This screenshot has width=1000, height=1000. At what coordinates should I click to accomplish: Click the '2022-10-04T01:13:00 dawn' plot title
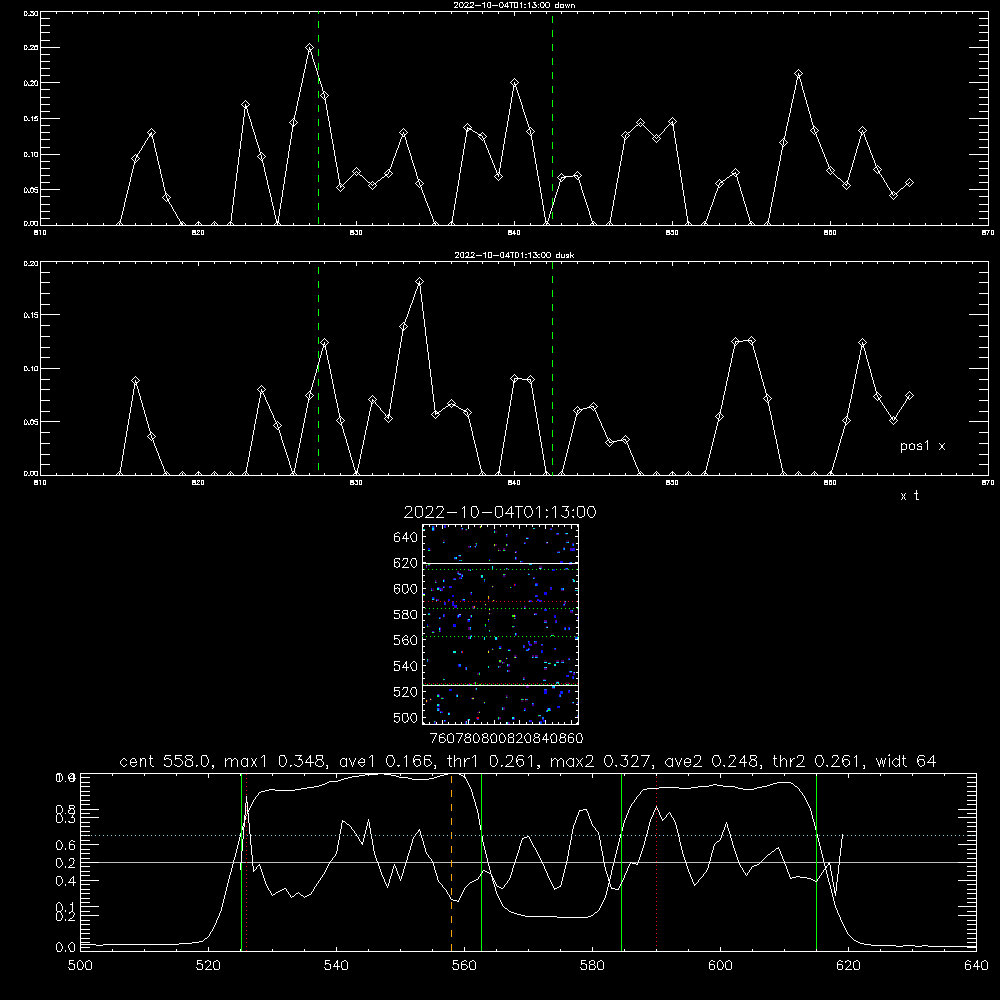[x=514, y=5]
